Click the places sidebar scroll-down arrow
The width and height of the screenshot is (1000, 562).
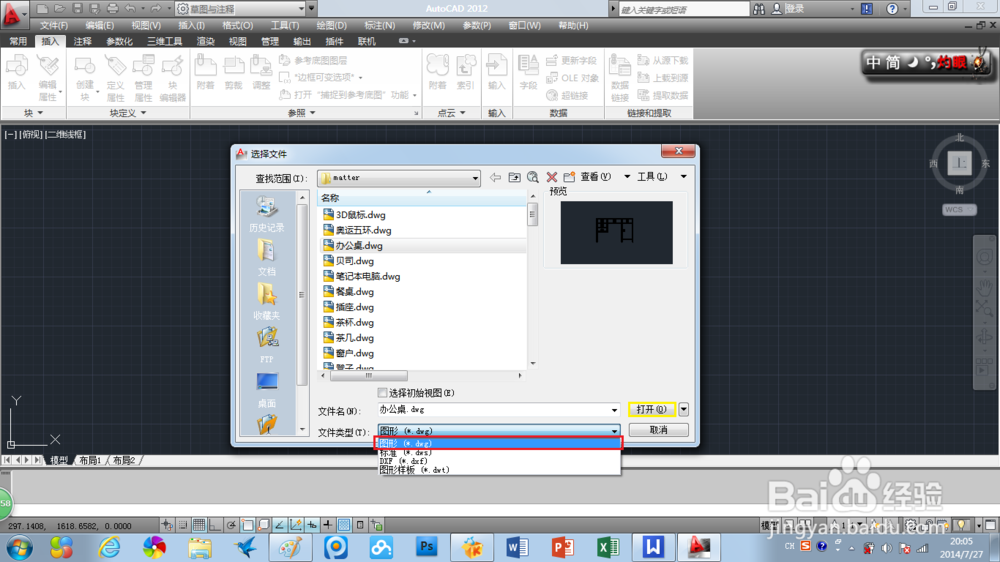(302, 429)
